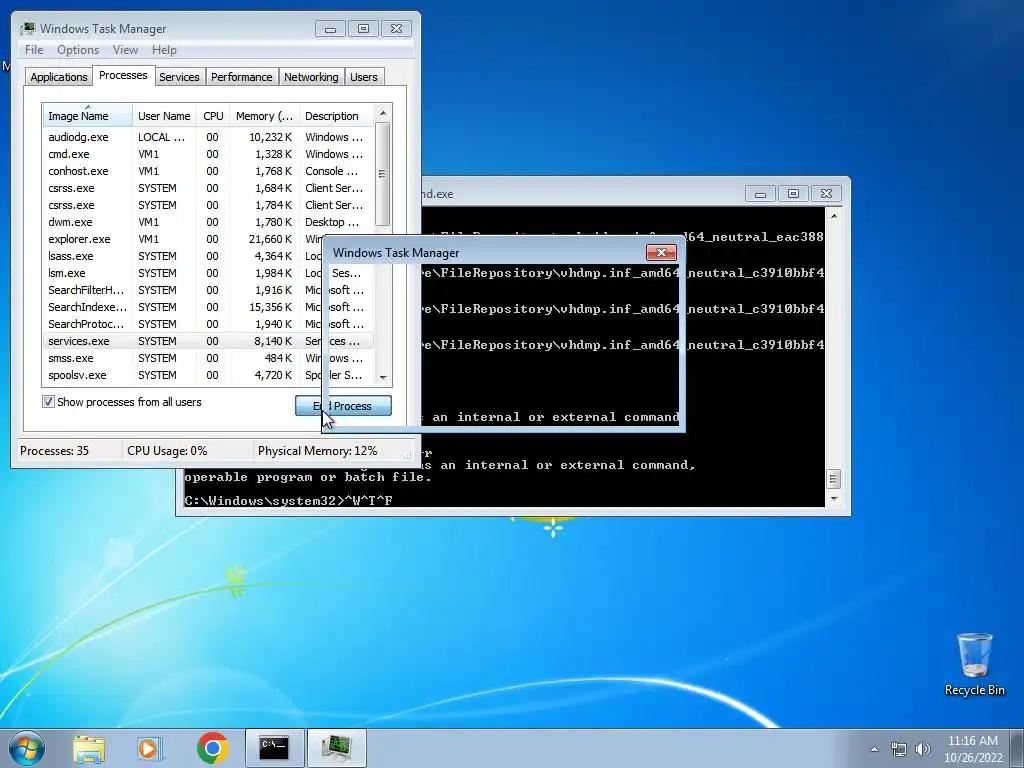Viewport: 1024px width, 768px height.
Task: Open the File menu
Action: pos(34,50)
